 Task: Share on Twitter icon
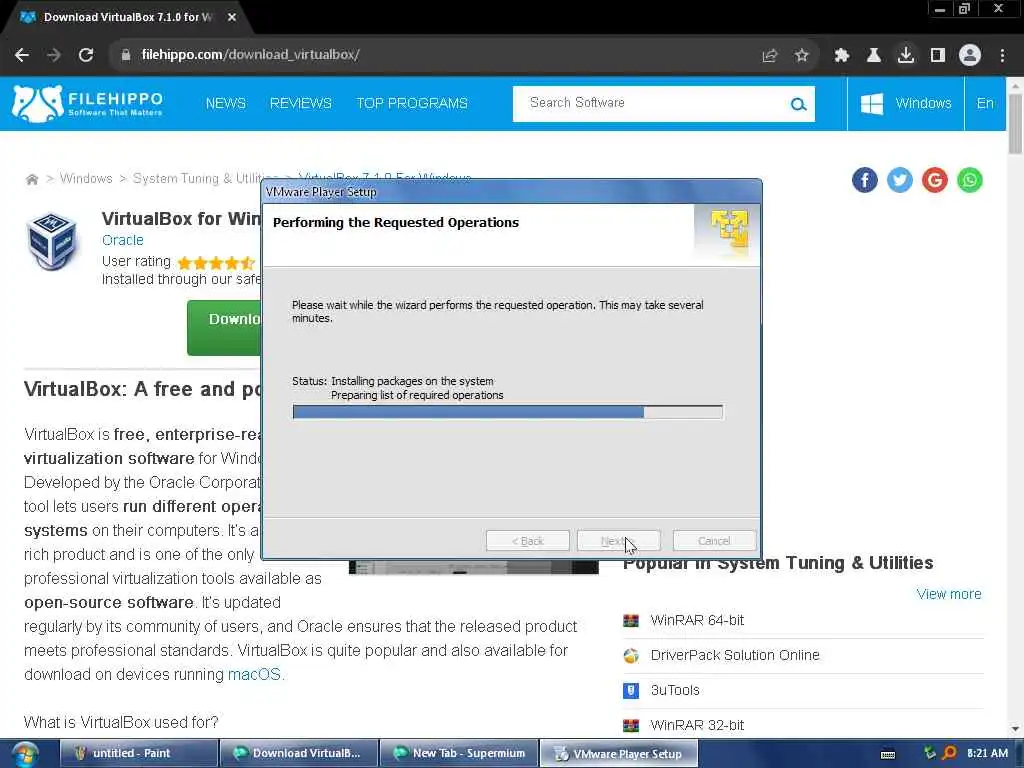(x=899, y=180)
